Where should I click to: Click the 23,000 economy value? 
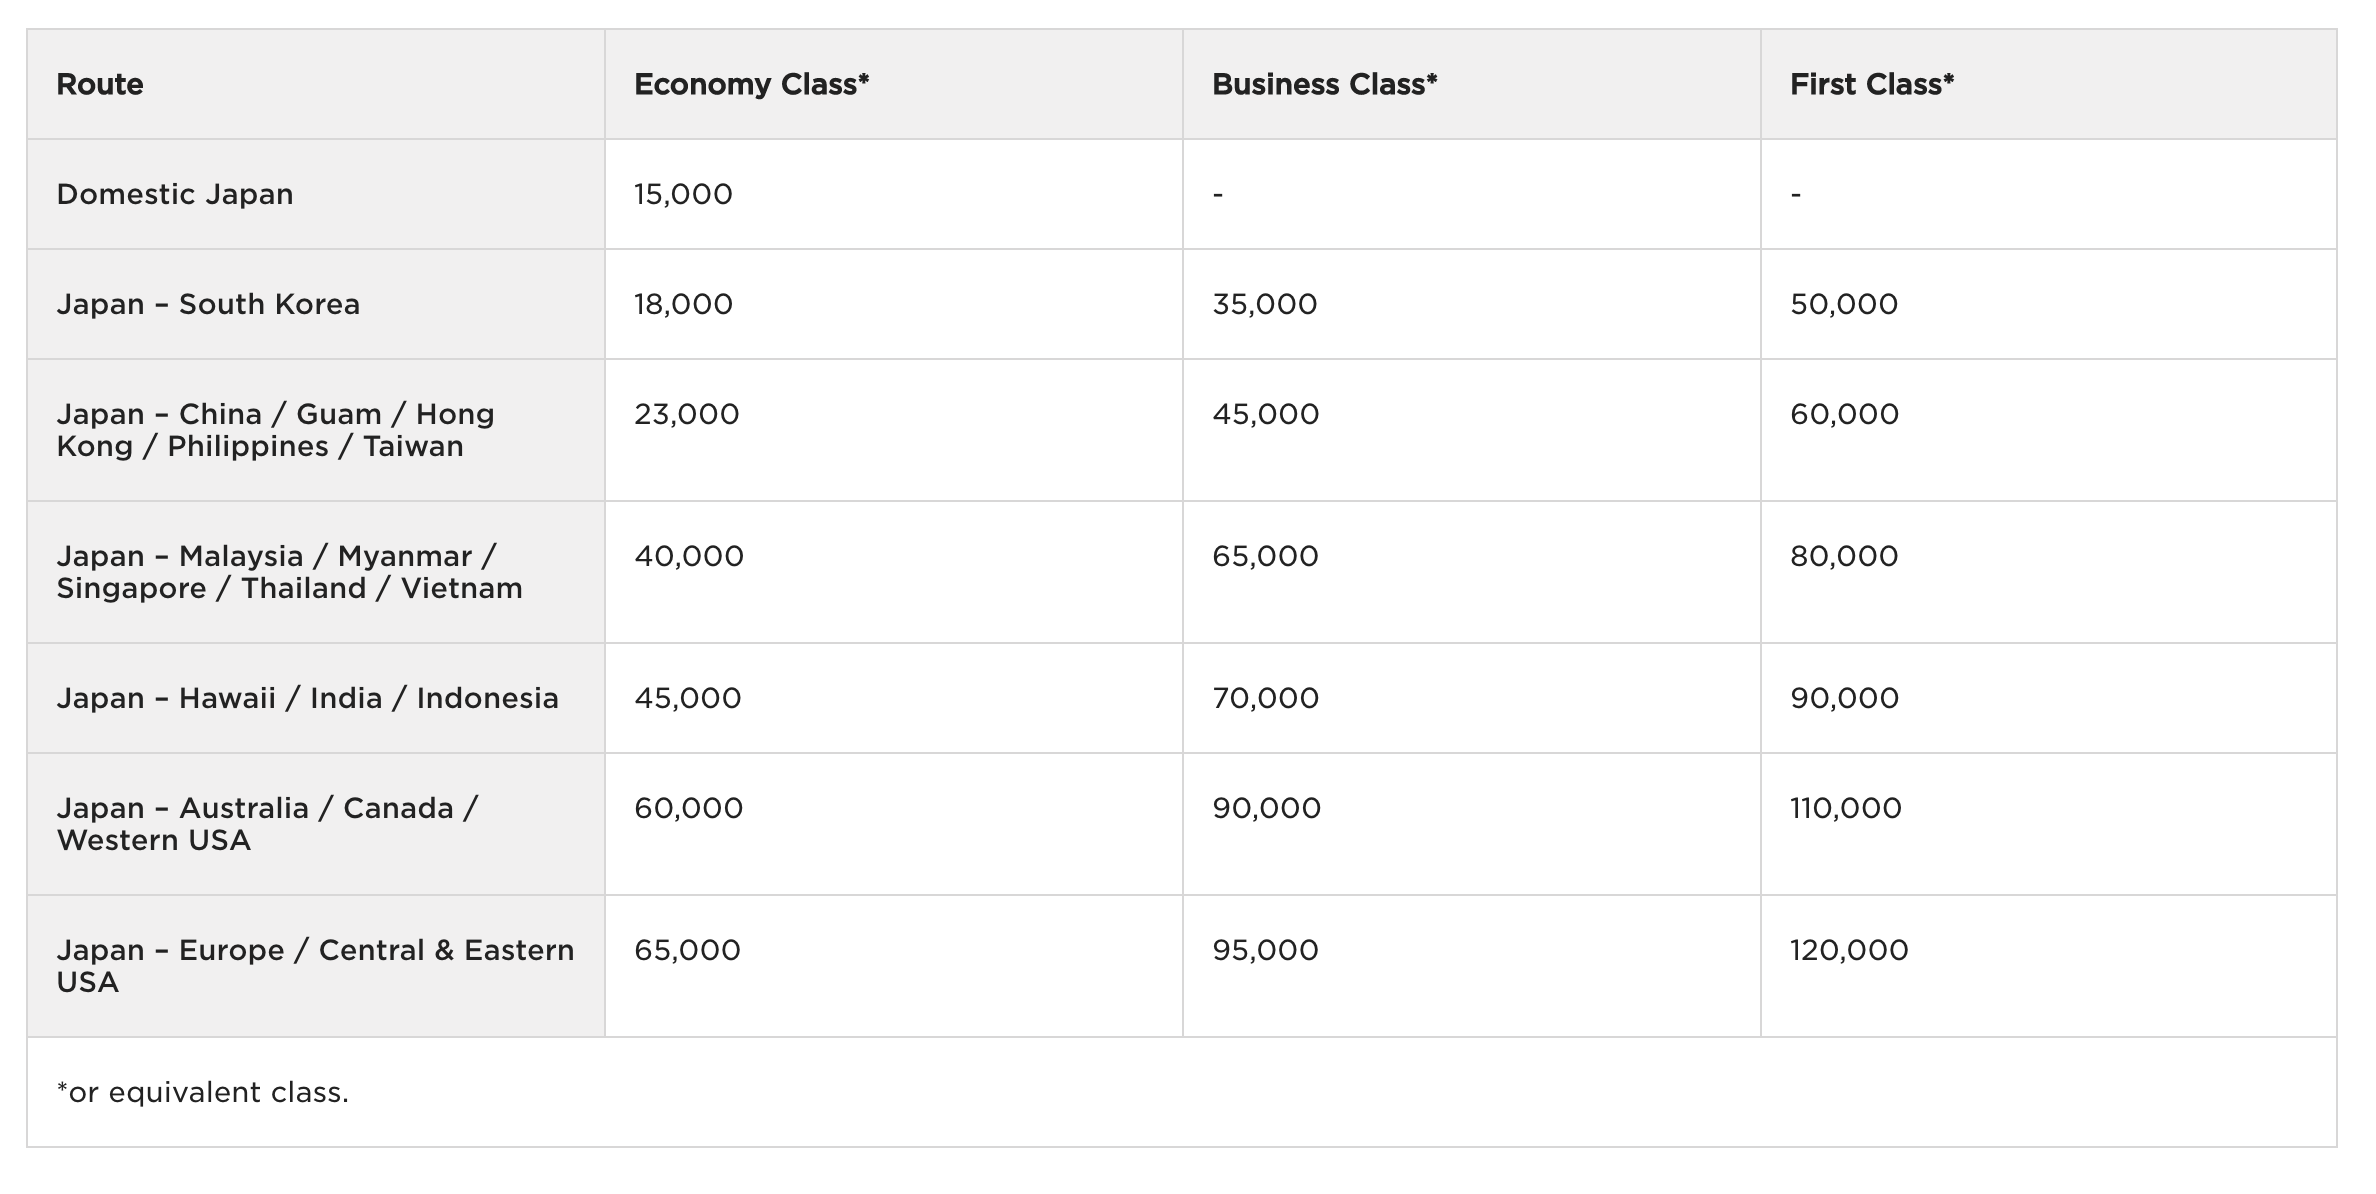pos(687,414)
